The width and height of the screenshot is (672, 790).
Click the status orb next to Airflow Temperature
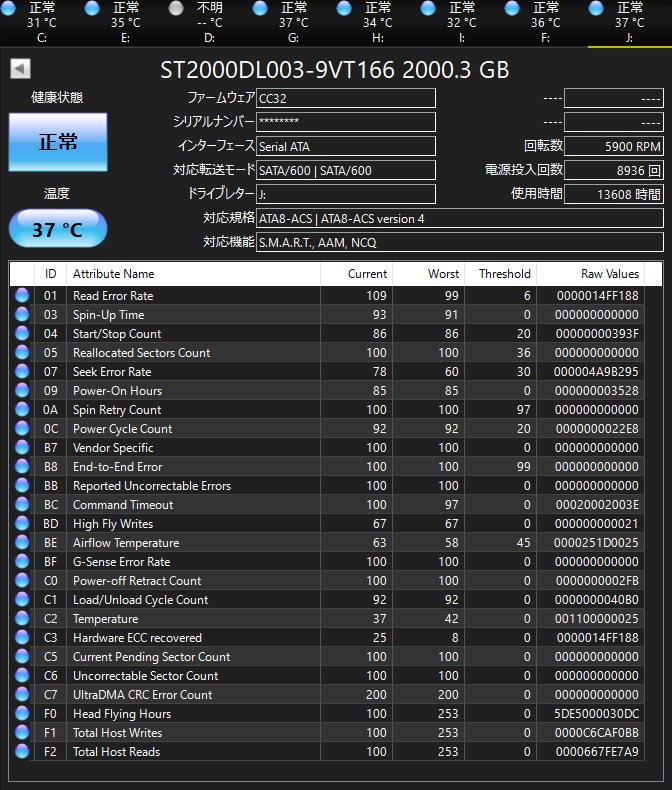(22, 543)
